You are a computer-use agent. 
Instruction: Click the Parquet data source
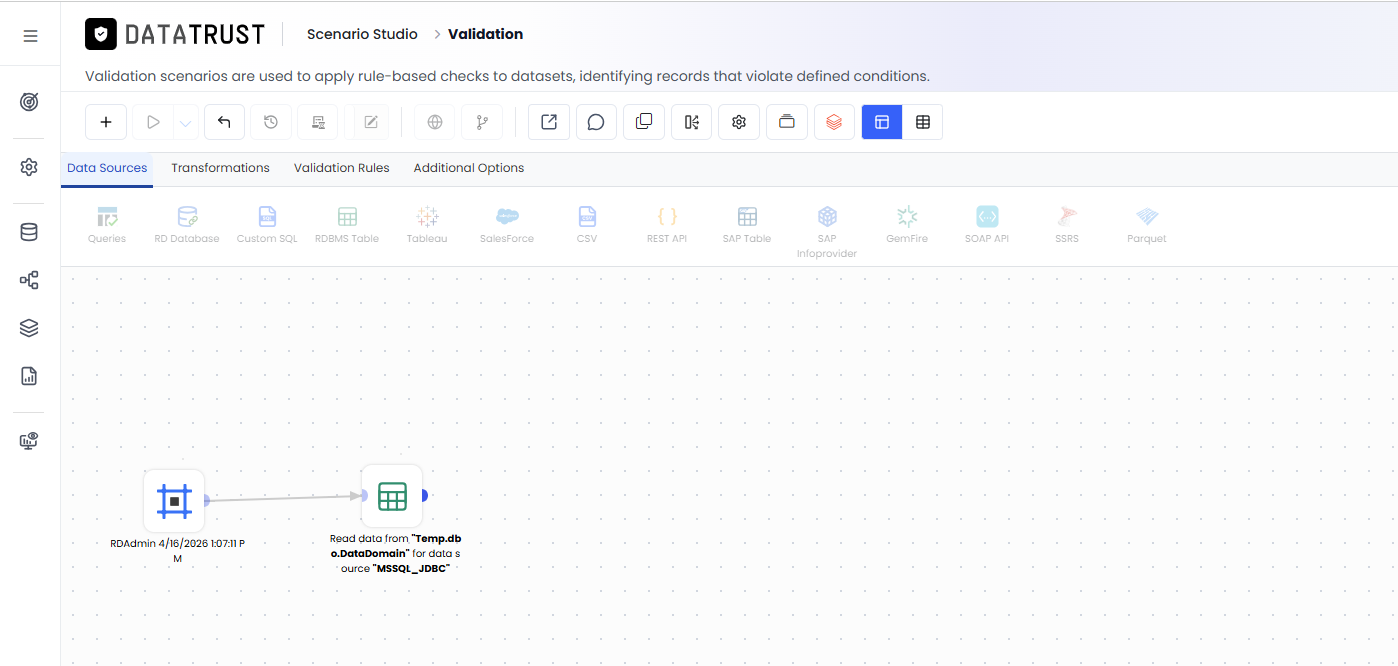pyautogui.click(x=1147, y=225)
